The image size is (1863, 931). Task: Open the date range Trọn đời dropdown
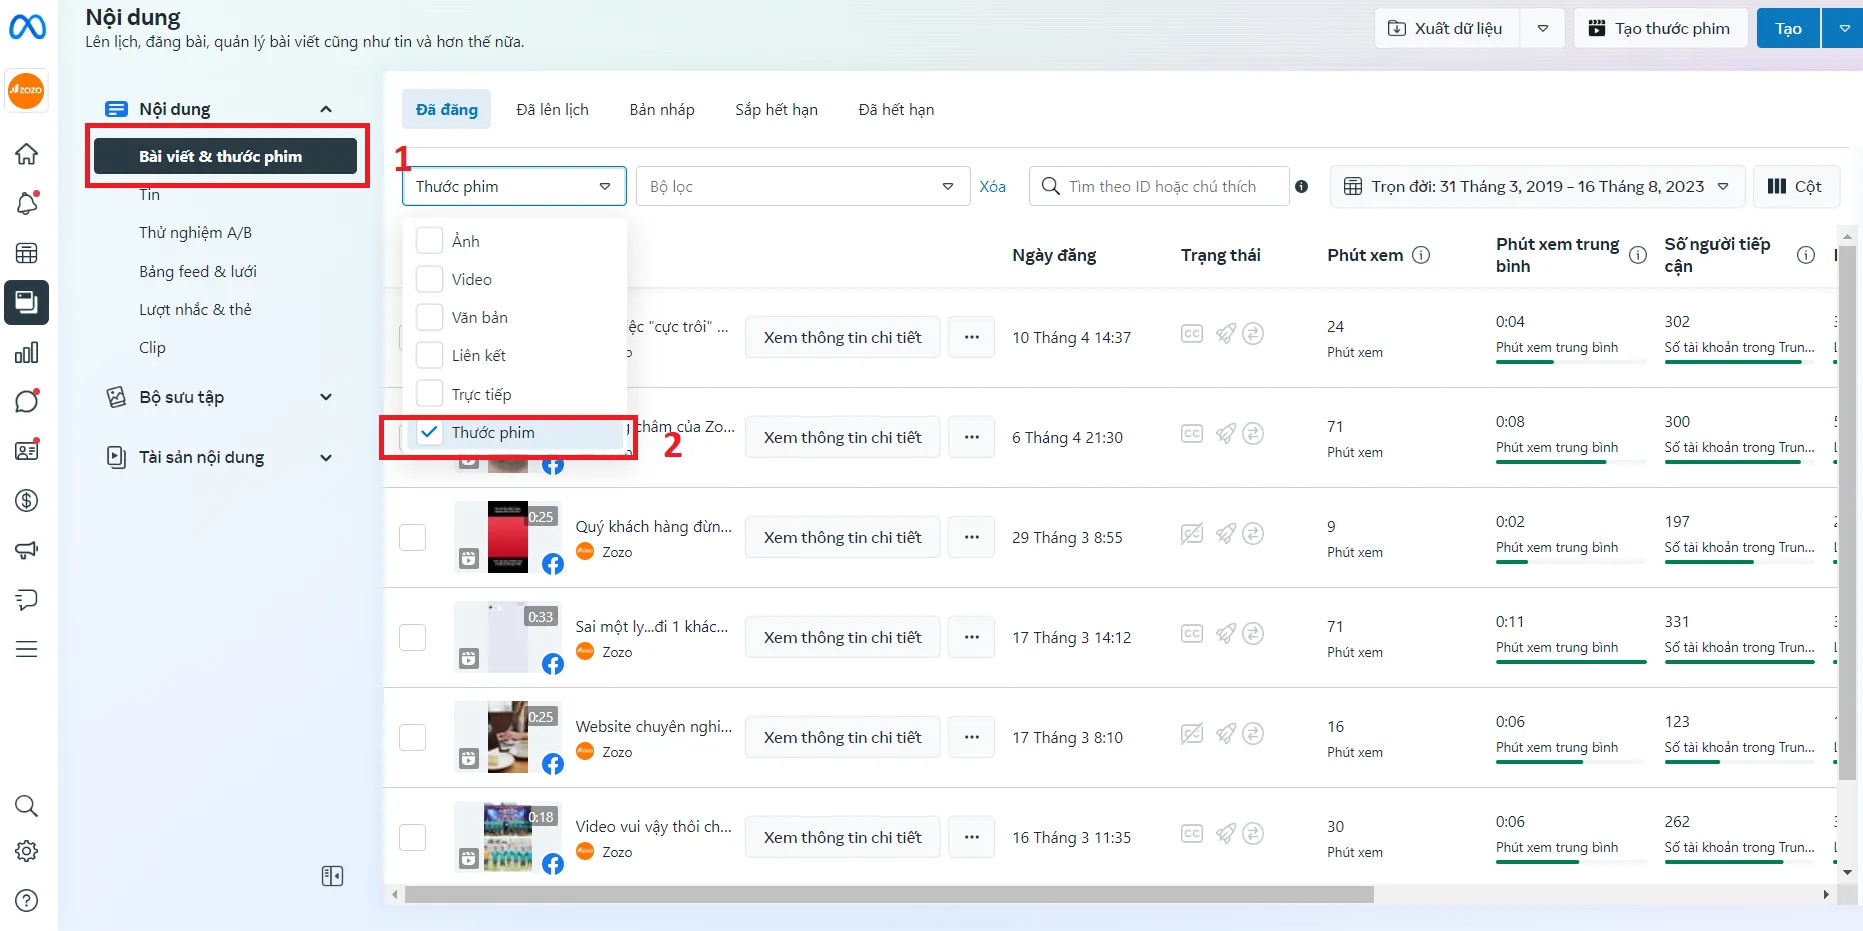(x=1536, y=187)
